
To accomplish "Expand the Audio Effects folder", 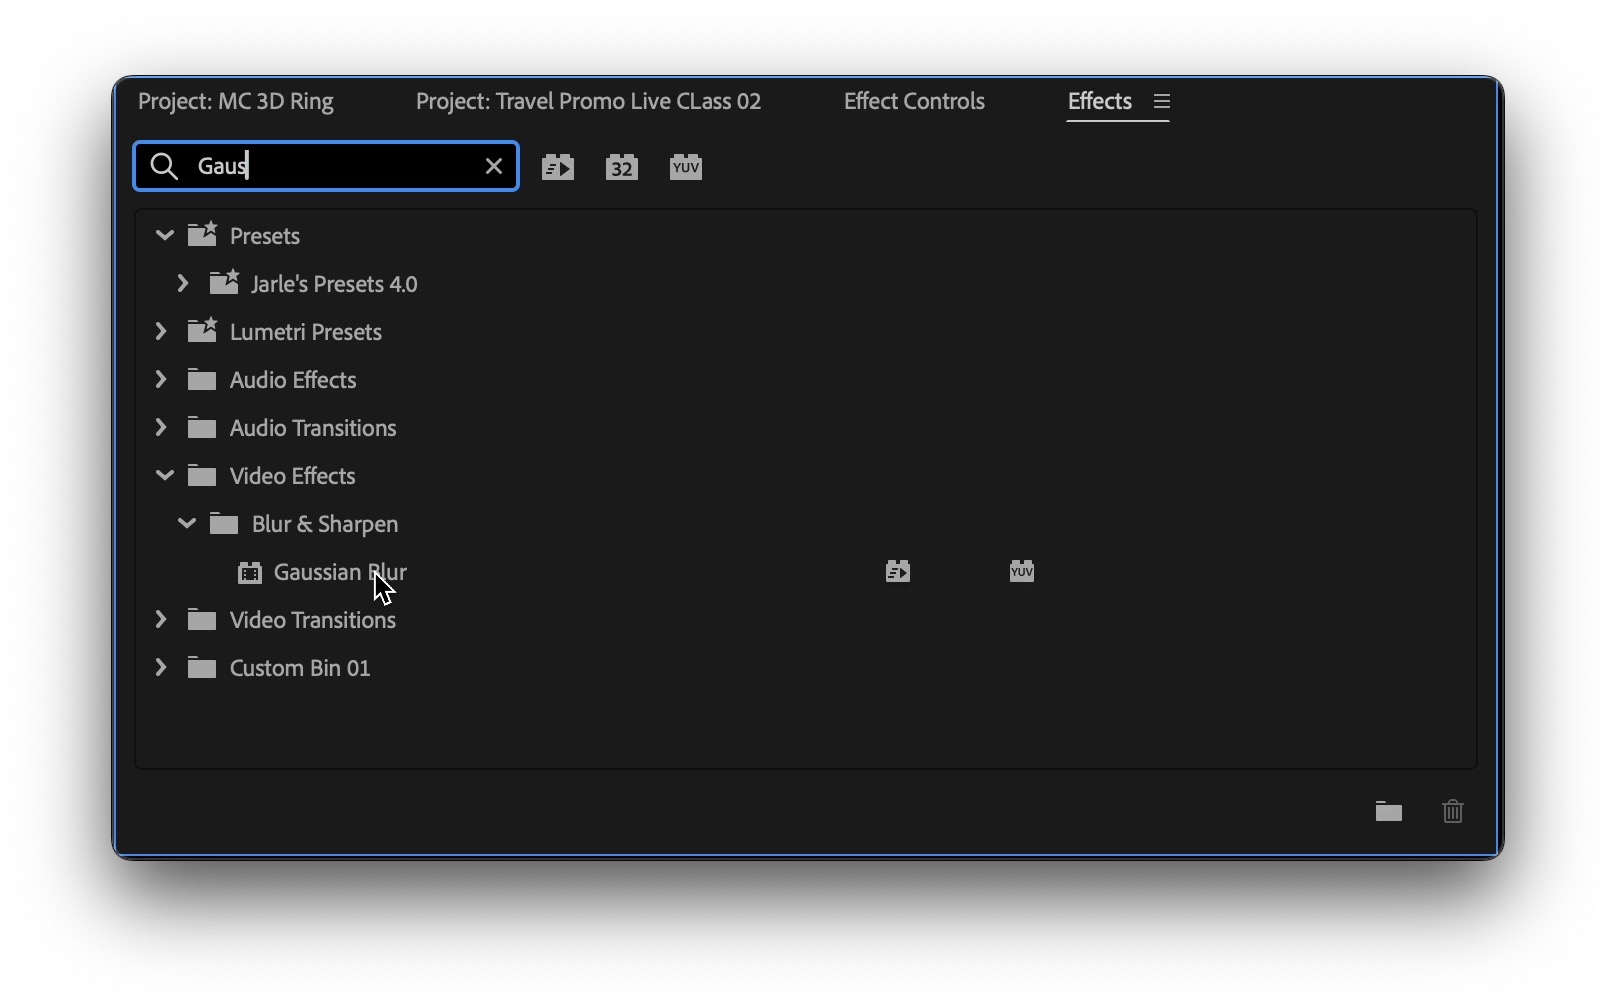I will click(161, 380).
